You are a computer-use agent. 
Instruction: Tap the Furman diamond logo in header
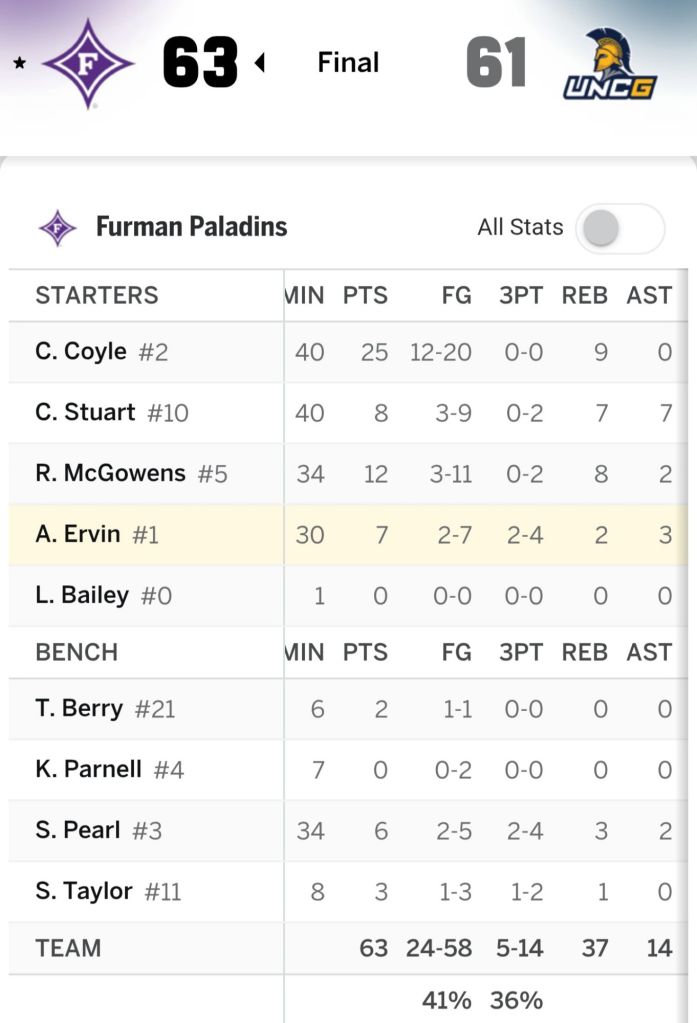coord(87,63)
